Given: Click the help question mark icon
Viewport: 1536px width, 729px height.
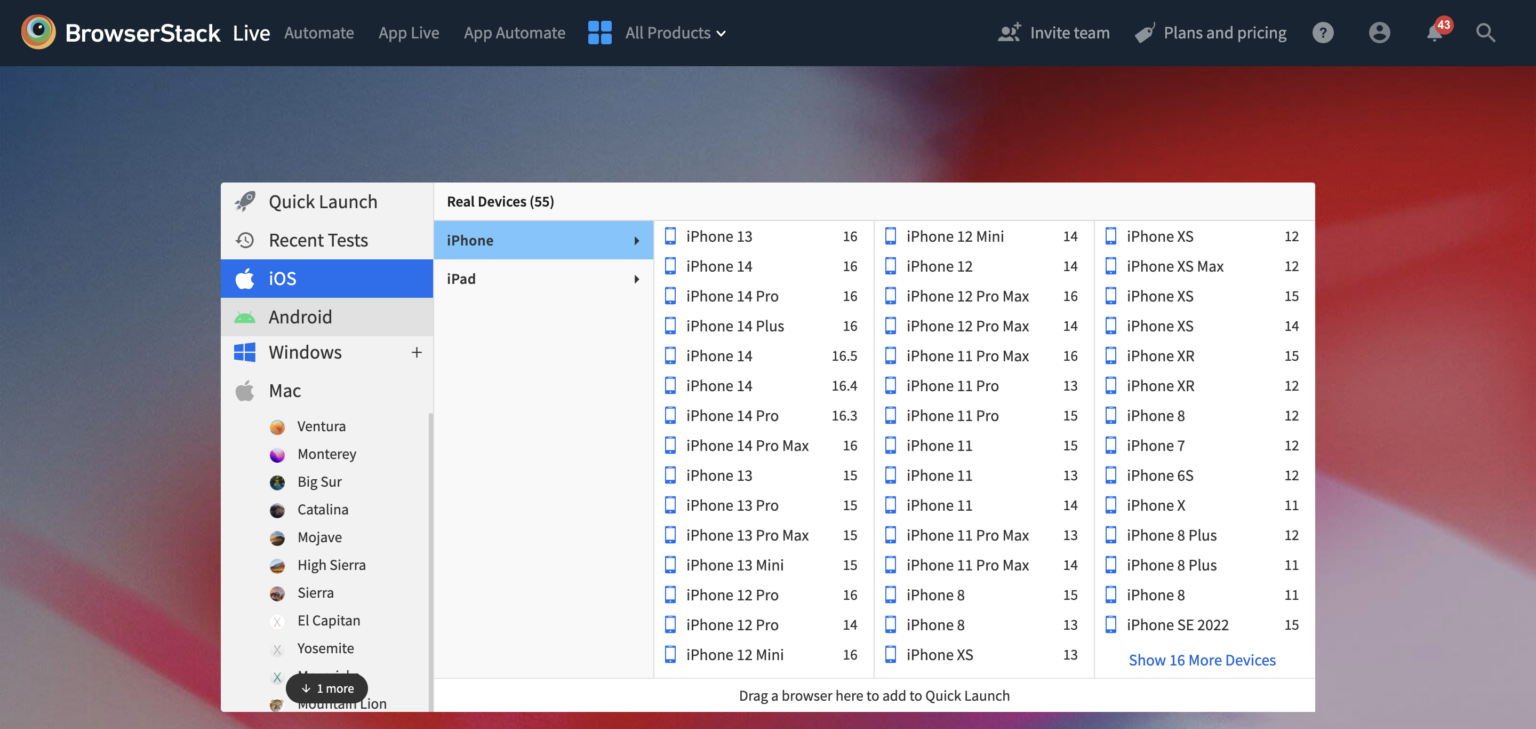Looking at the screenshot, I should click(x=1323, y=33).
